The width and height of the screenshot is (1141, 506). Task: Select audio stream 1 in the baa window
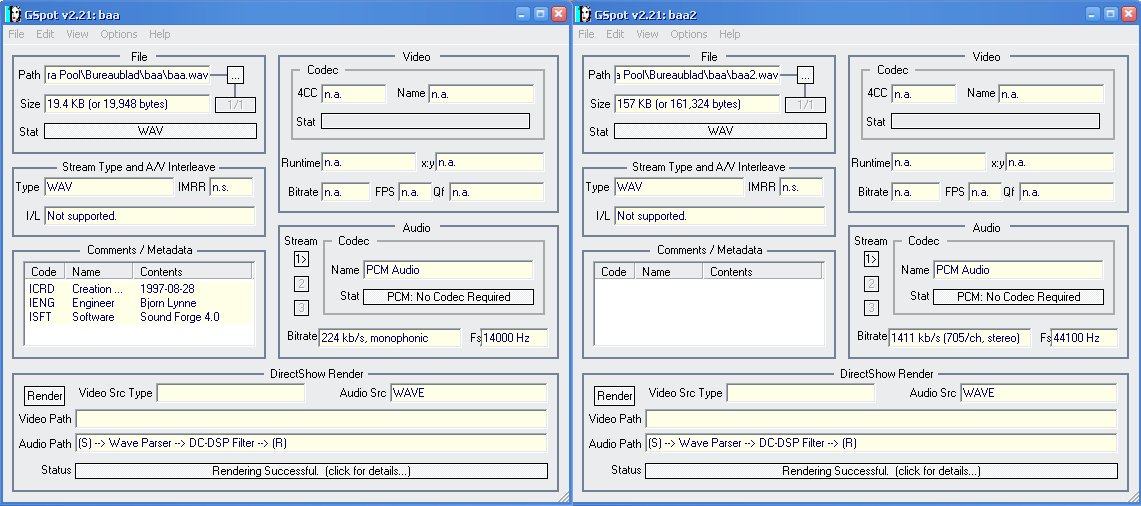coord(301,259)
